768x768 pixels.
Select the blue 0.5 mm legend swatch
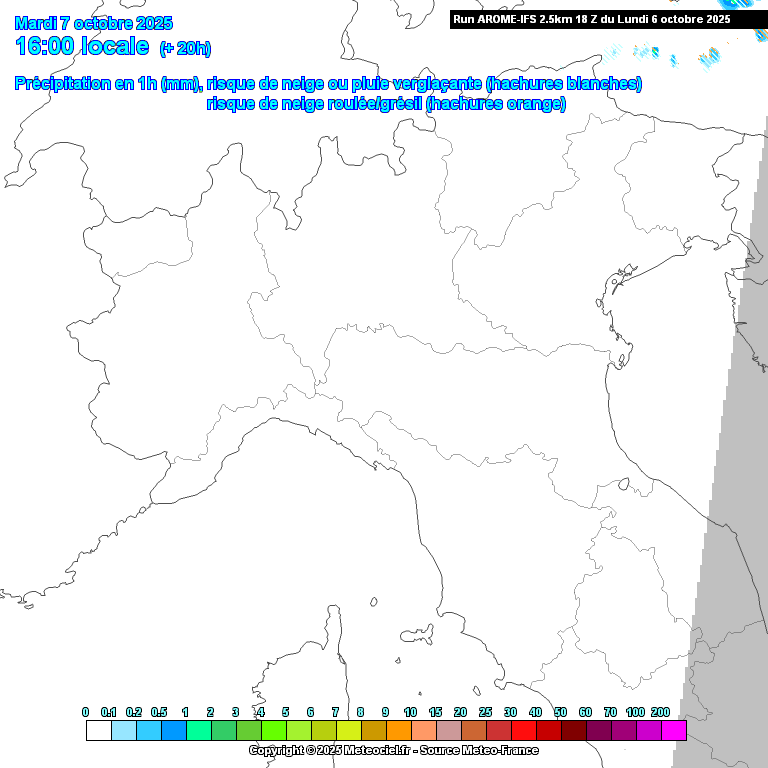coord(173,731)
